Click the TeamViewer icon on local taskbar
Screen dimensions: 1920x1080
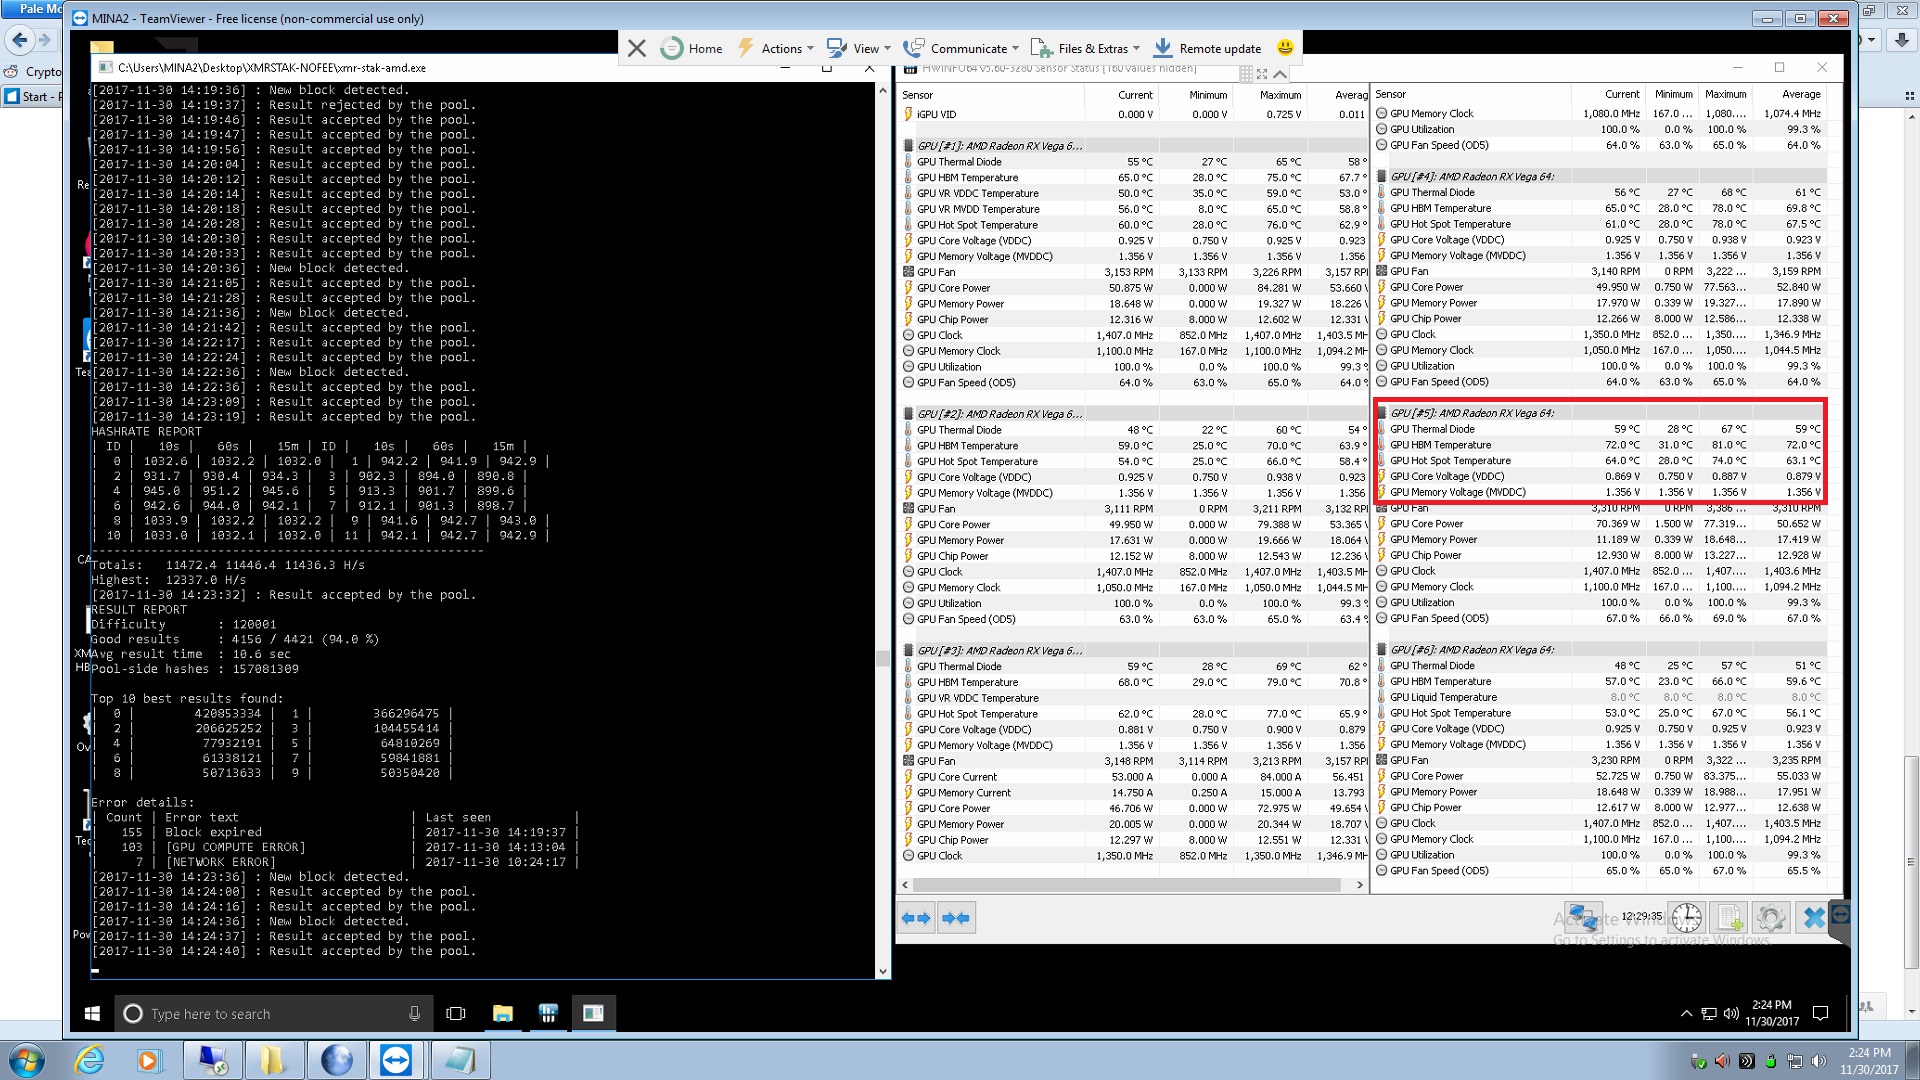[x=396, y=1060]
